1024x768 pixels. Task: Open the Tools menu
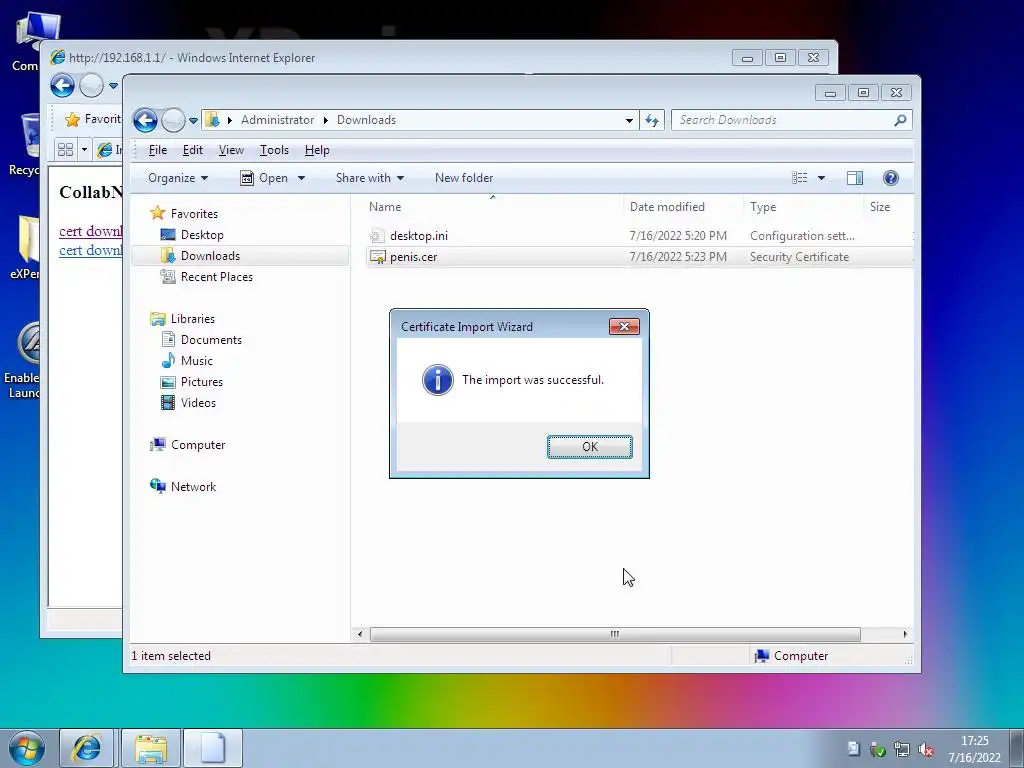274,150
